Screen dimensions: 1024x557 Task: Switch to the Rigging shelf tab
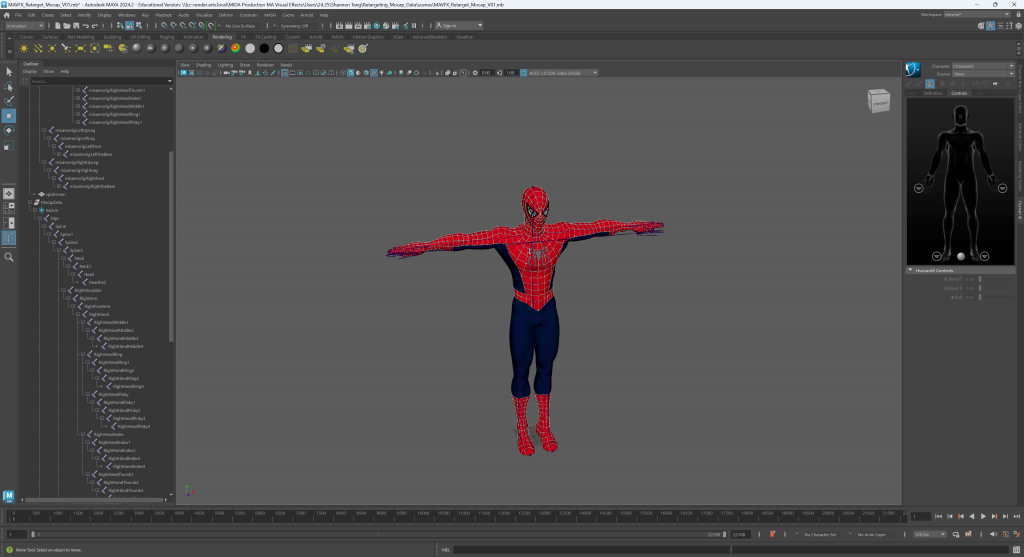[167, 37]
